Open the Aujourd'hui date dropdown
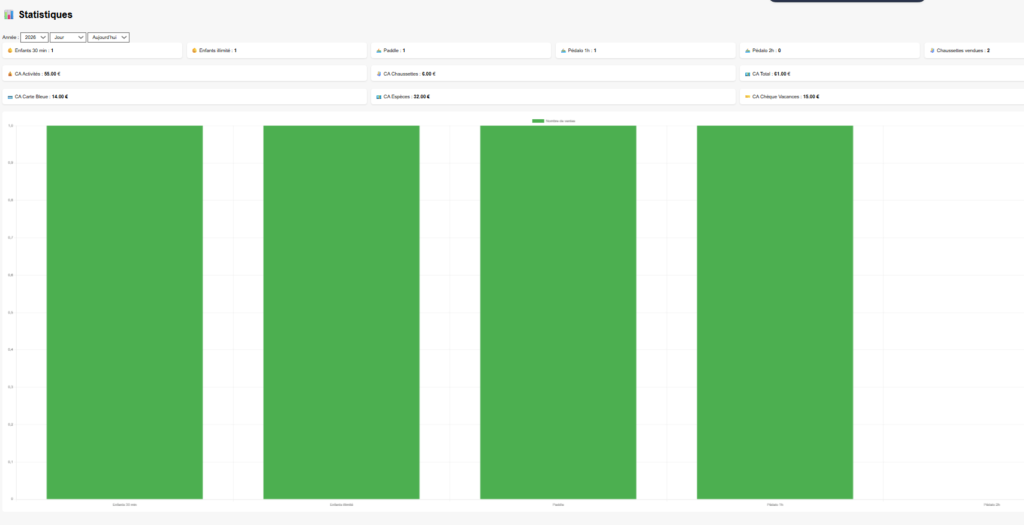Screen dimensions: 1024x525 point(108,37)
